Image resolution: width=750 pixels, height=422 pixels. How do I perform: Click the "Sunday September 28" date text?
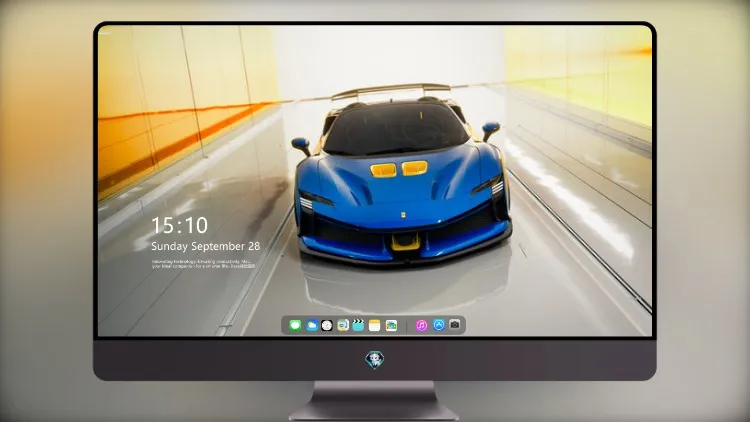pyautogui.click(x=206, y=246)
